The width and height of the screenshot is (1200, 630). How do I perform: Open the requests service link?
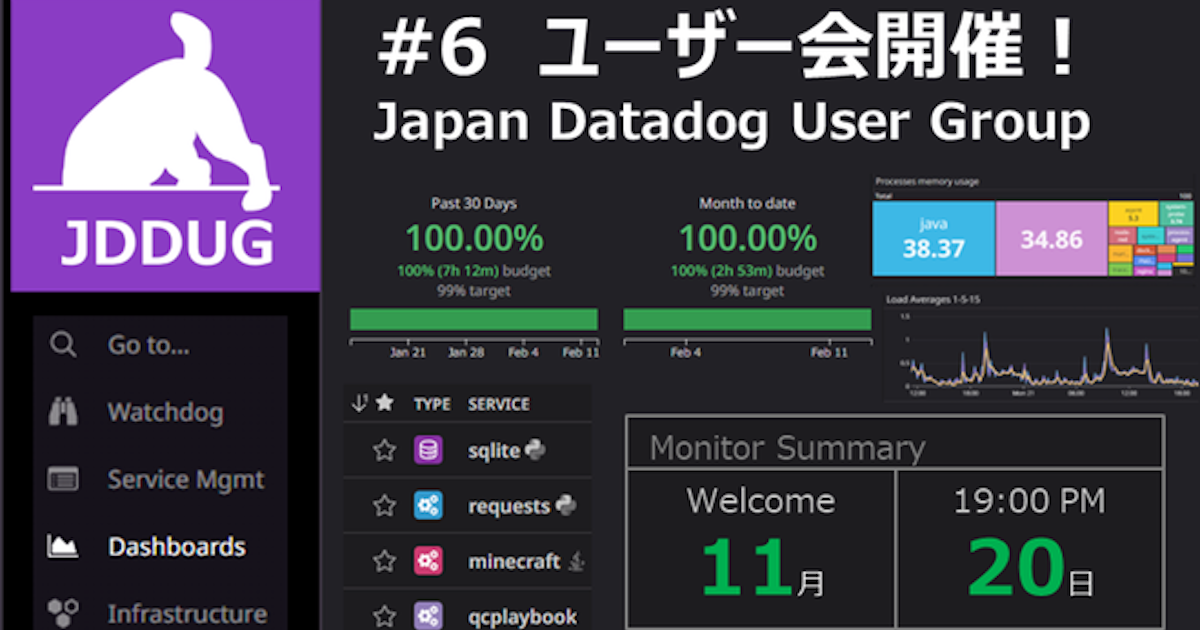(x=509, y=506)
